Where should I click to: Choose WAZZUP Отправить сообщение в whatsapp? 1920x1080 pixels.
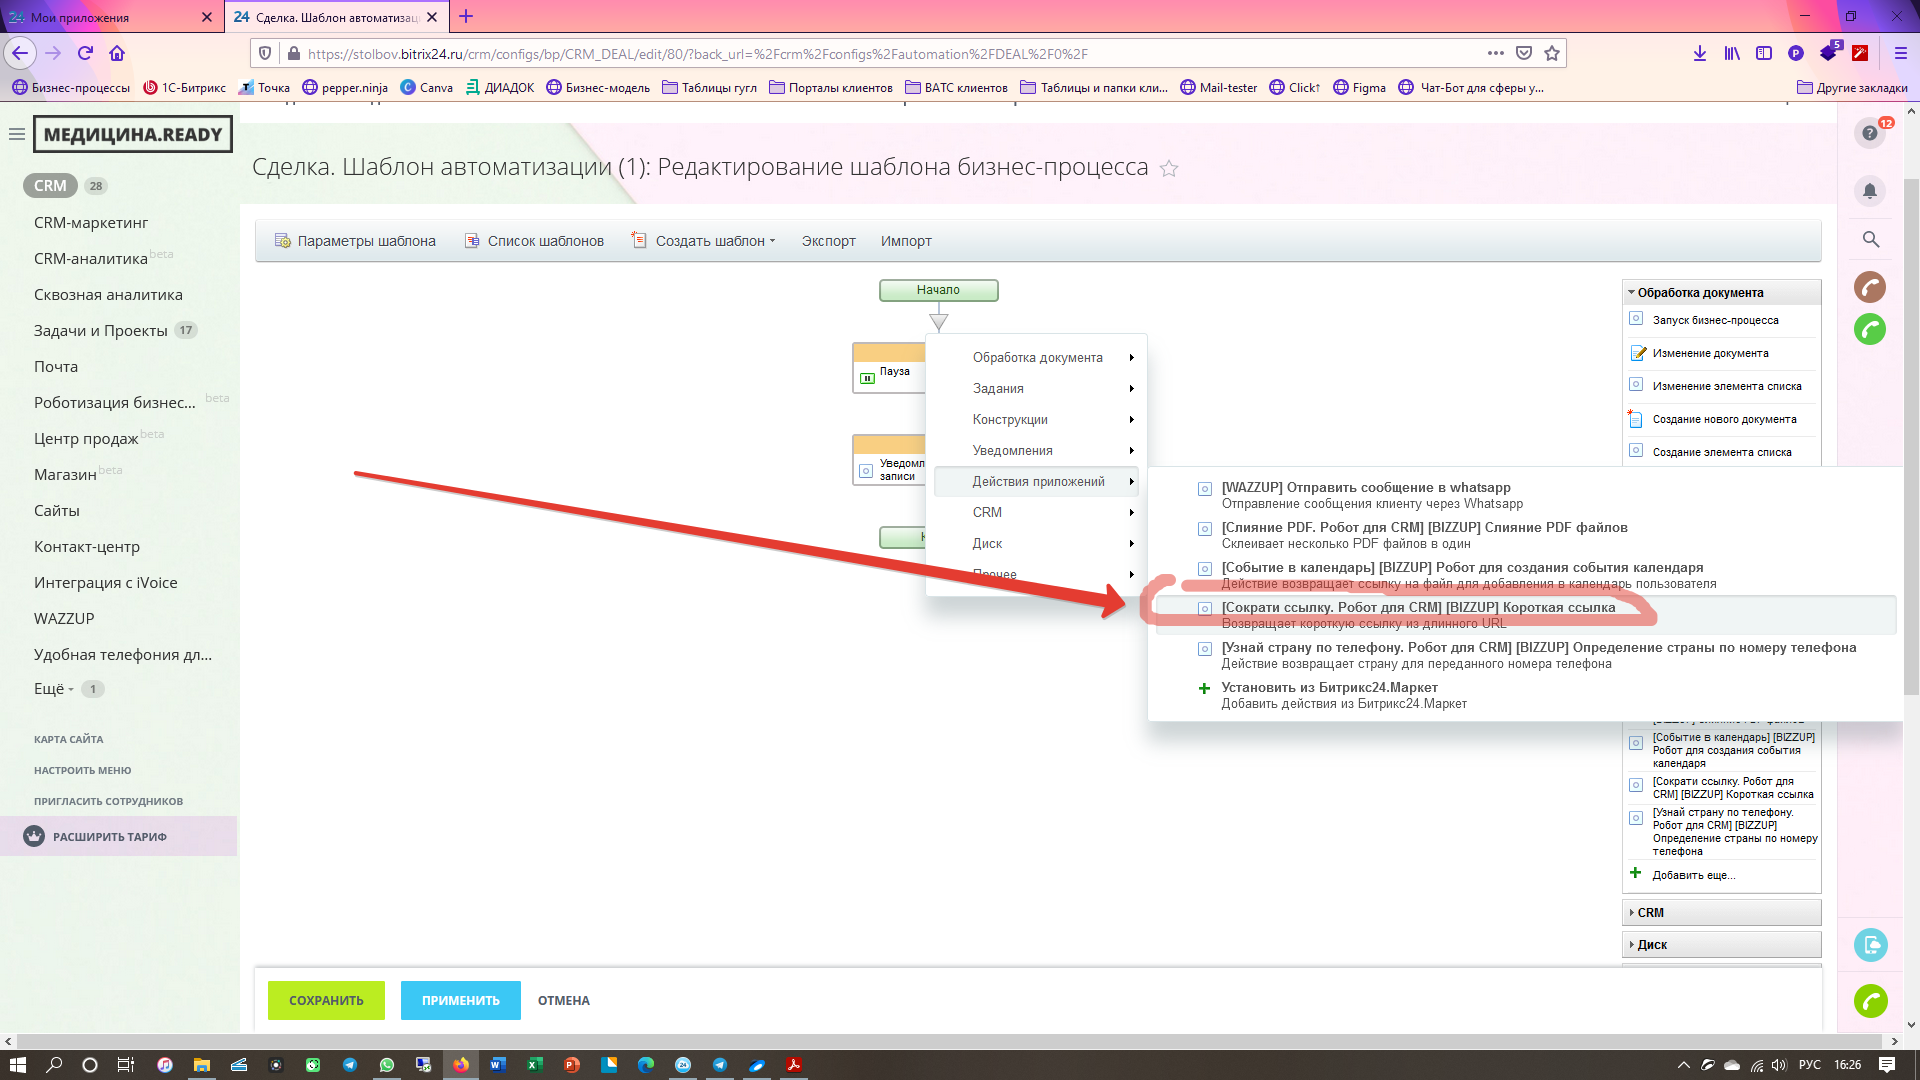tap(1365, 488)
